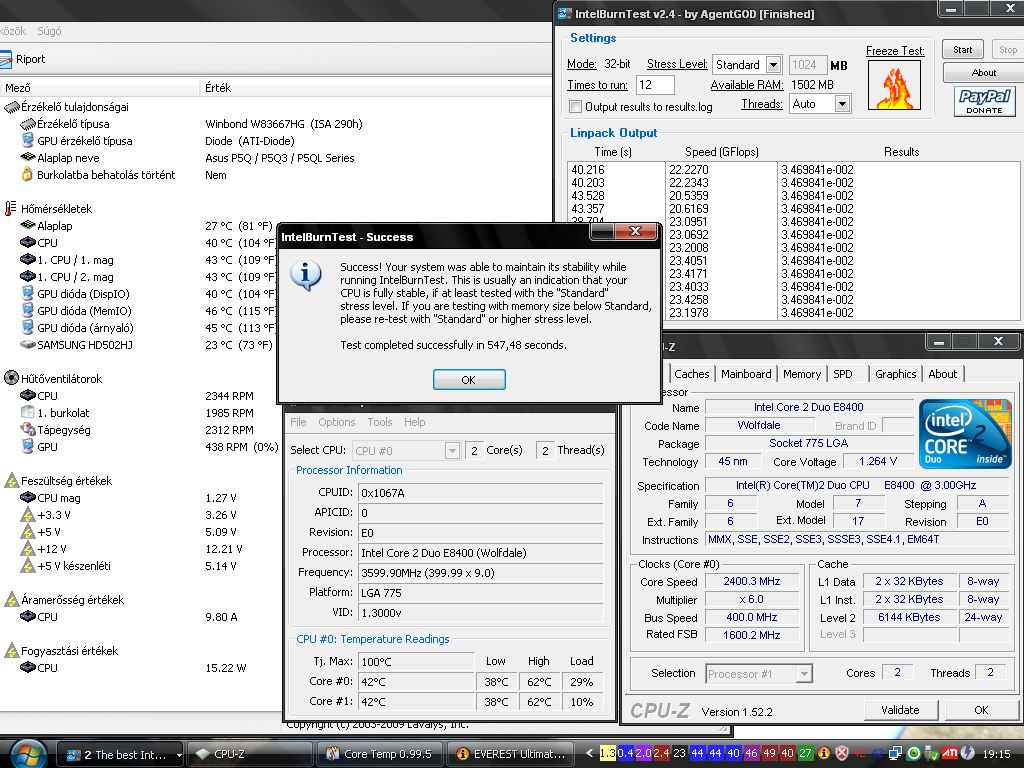
Task: Open the Help menu in Core Temp
Action: pos(414,422)
